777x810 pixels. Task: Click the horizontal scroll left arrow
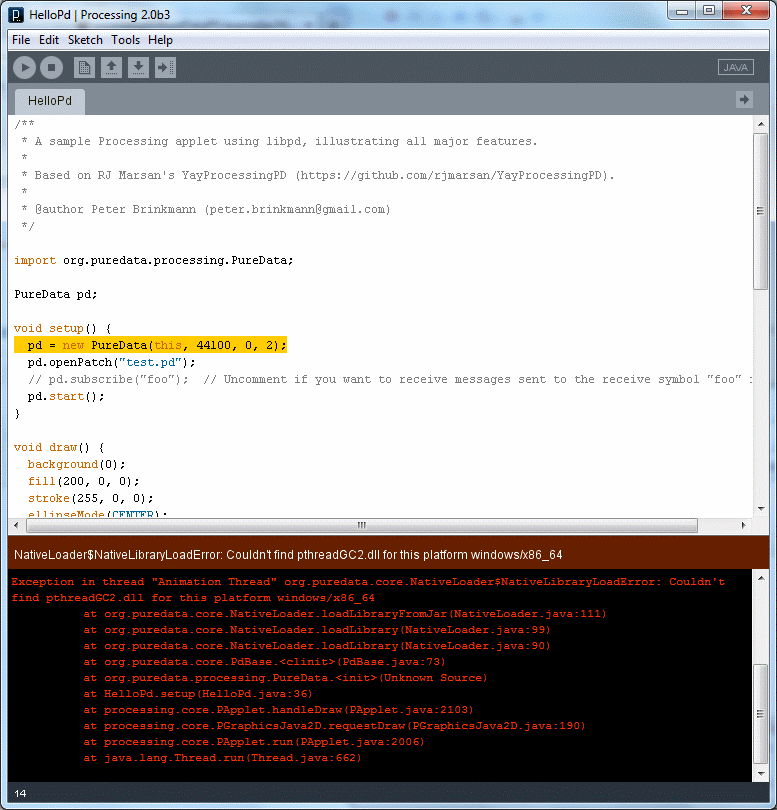tap(16, 525)
